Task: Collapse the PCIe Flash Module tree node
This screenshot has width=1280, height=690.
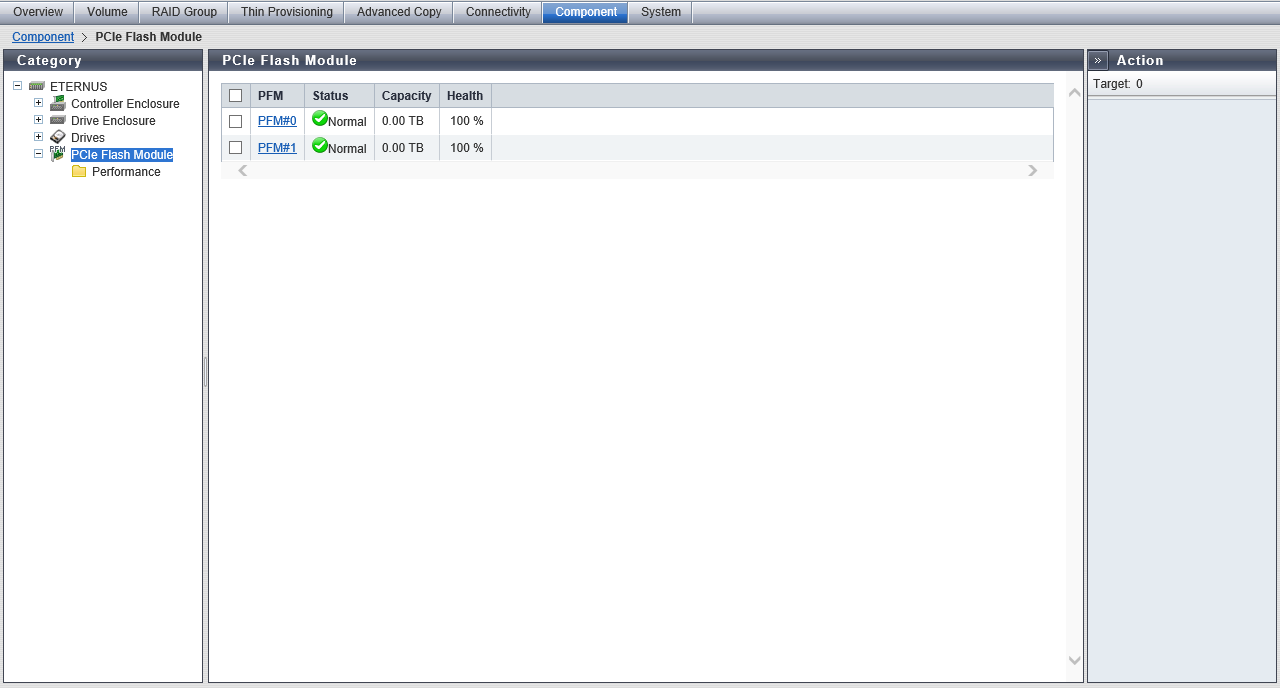Action: [x=38, y=154]
